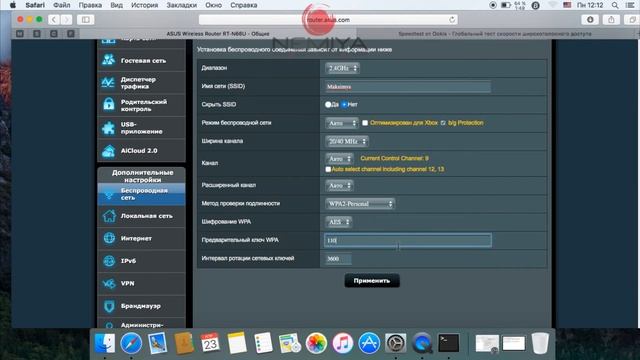
Task: Open the Вид menu
Action: click(116, 5)
